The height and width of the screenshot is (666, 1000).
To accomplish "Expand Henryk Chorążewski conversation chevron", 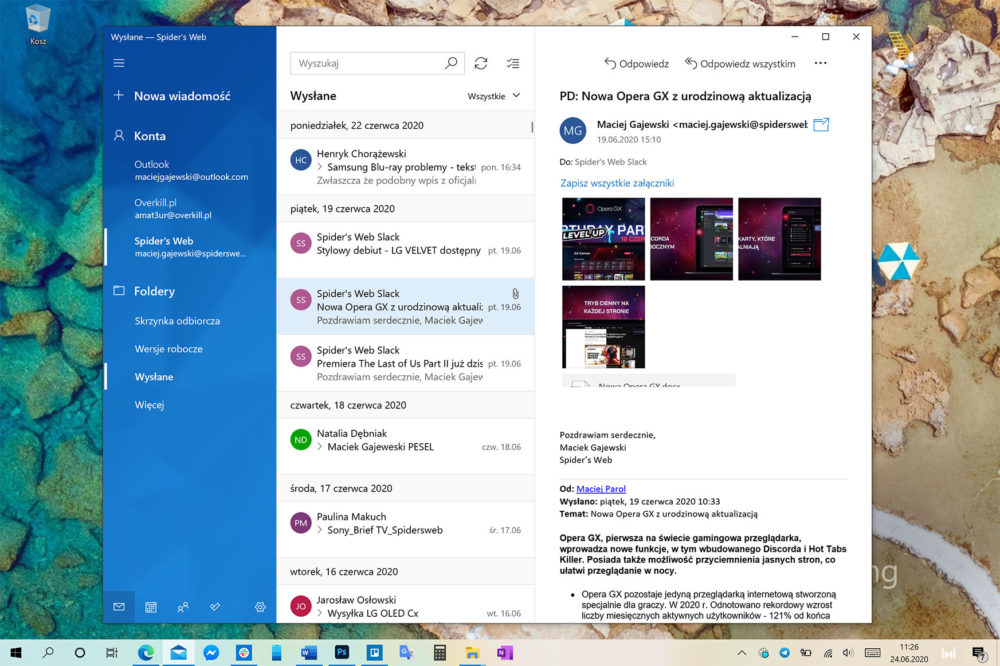I will click(x=320, y=167).
